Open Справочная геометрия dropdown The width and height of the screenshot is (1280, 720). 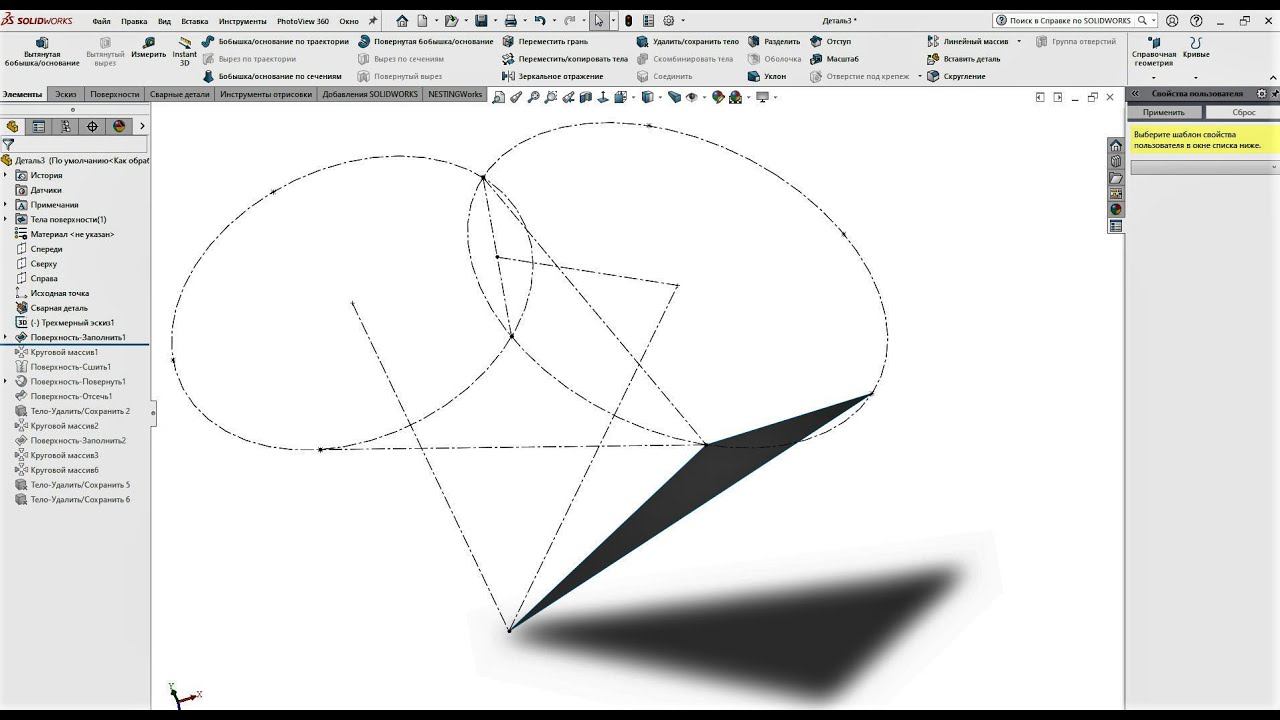pyautogui.click(x=1154, y=78)
